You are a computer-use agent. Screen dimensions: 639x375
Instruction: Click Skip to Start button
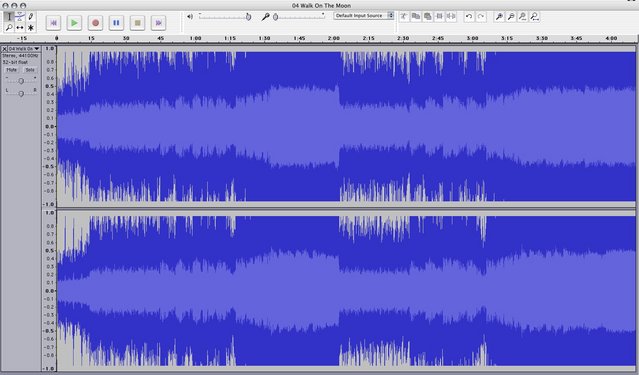click(53, 23)
